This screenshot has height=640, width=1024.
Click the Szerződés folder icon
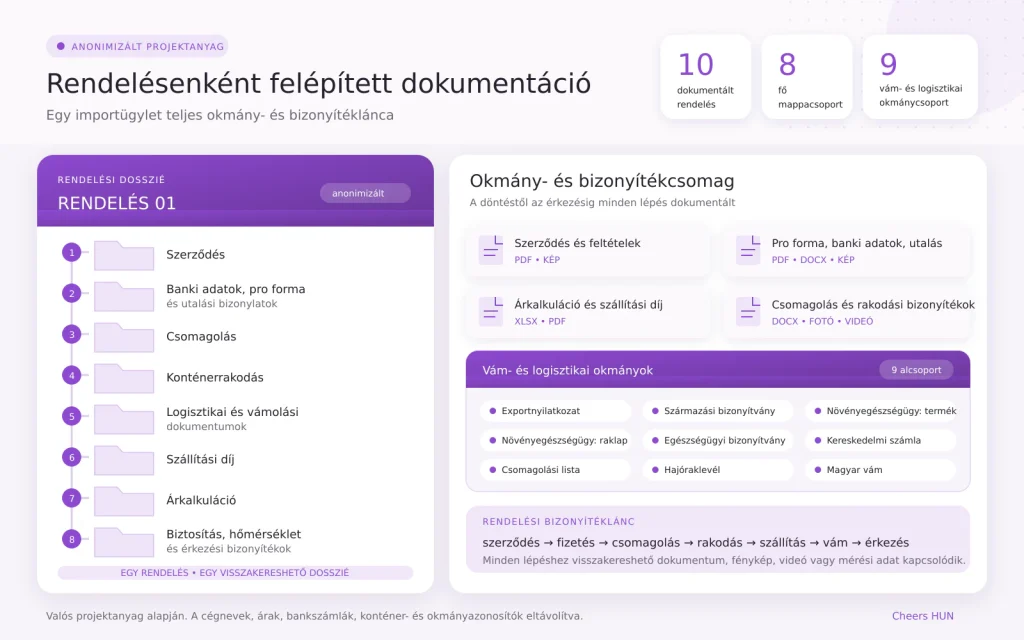(x=124, y=255)
